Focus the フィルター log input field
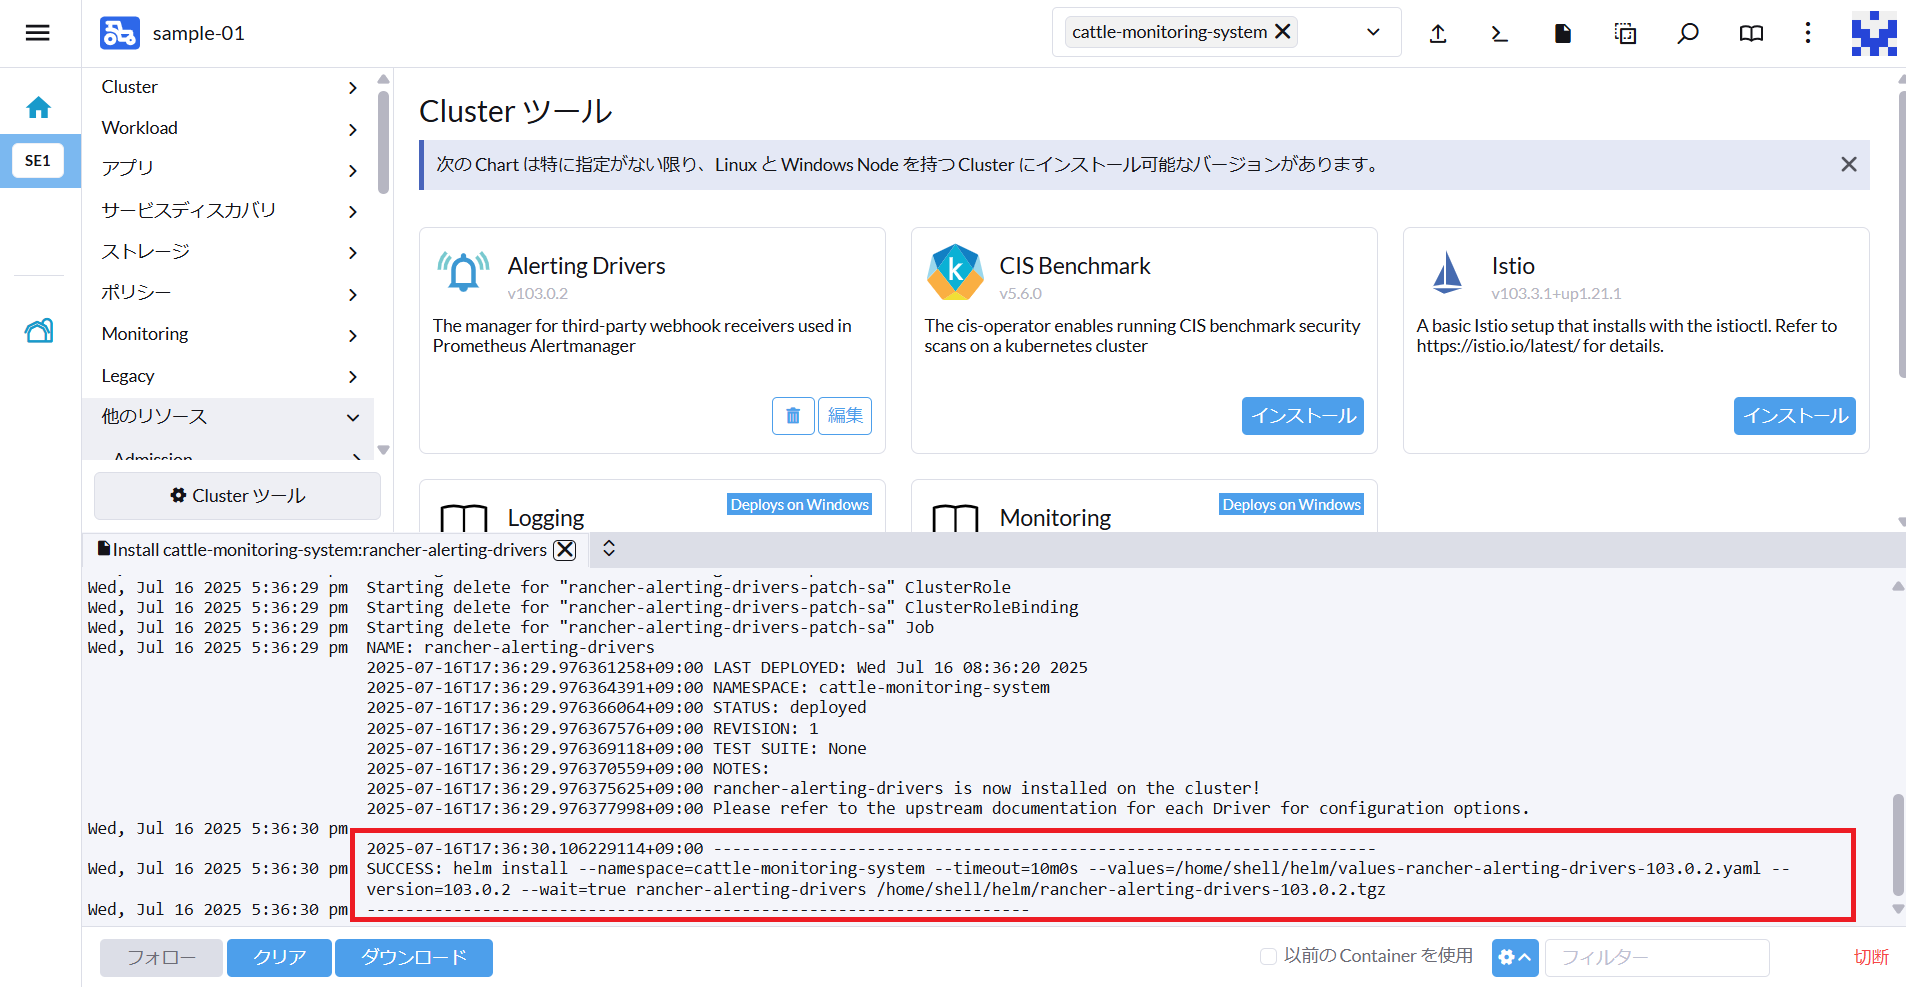This screenshot has width=1906, height=987. (x=1656, y=957)
